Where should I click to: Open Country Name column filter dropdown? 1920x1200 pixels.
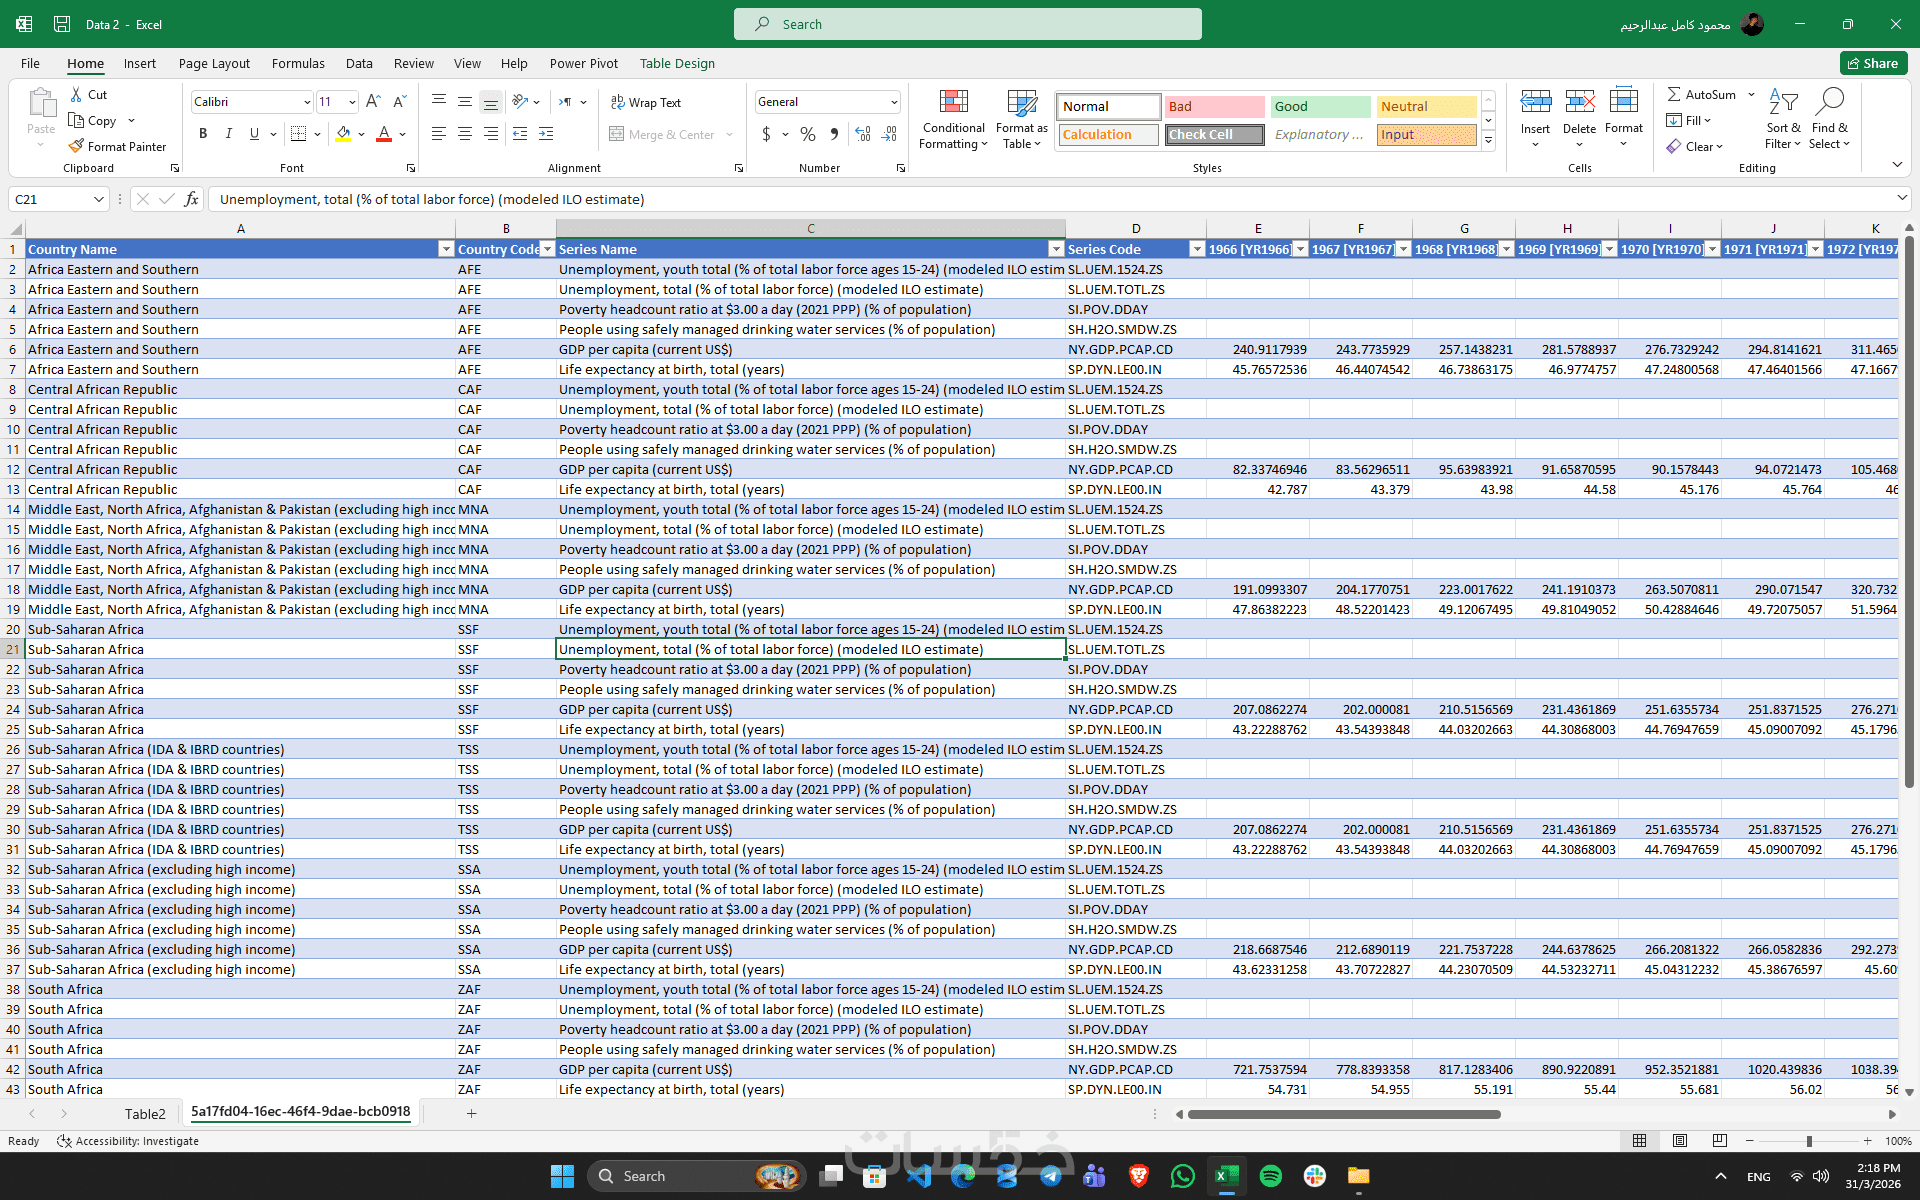pyautogui.click(x=446, y=249)
